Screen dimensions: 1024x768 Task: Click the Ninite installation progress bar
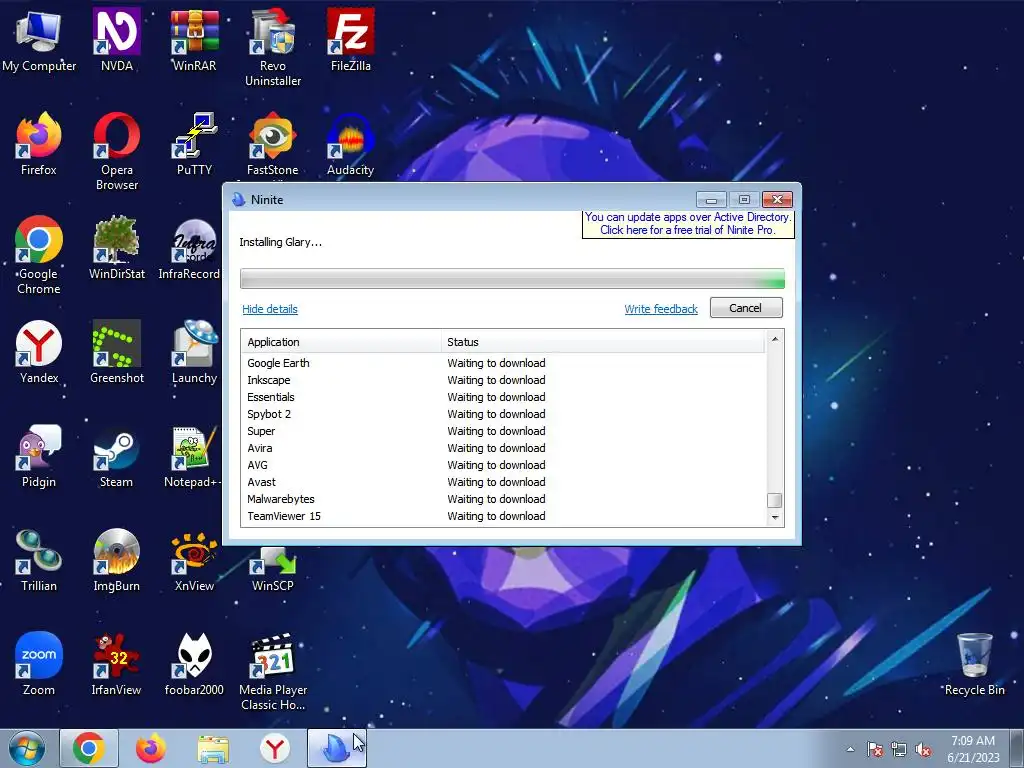pyautogui.click(x=512, y=279)
